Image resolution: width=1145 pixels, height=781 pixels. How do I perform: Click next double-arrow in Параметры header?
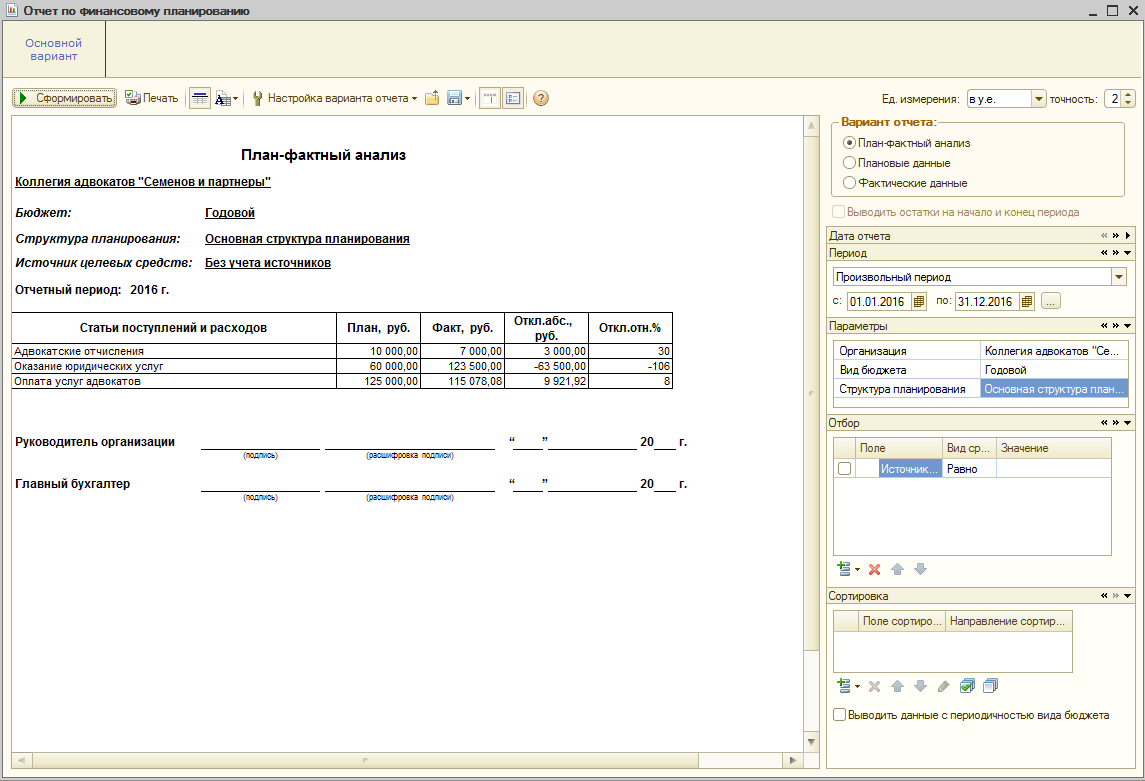1116,326
